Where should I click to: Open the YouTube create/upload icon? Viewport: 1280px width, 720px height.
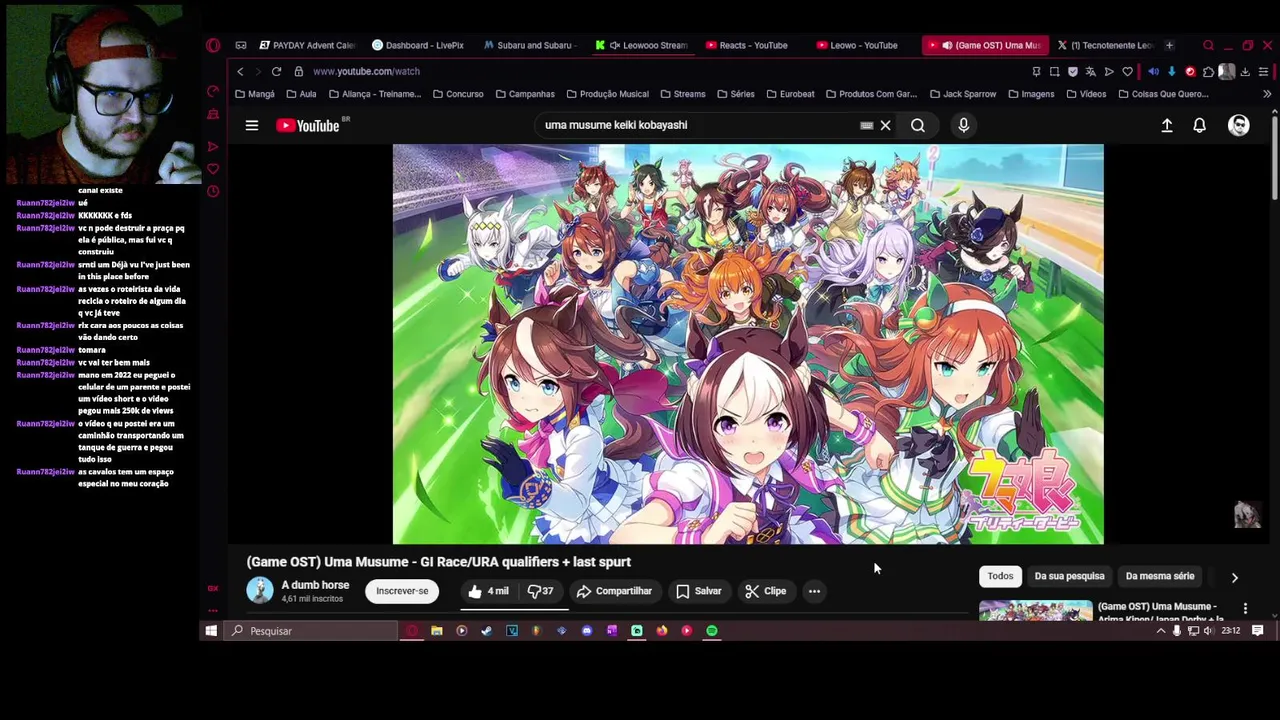(1167, 125)
